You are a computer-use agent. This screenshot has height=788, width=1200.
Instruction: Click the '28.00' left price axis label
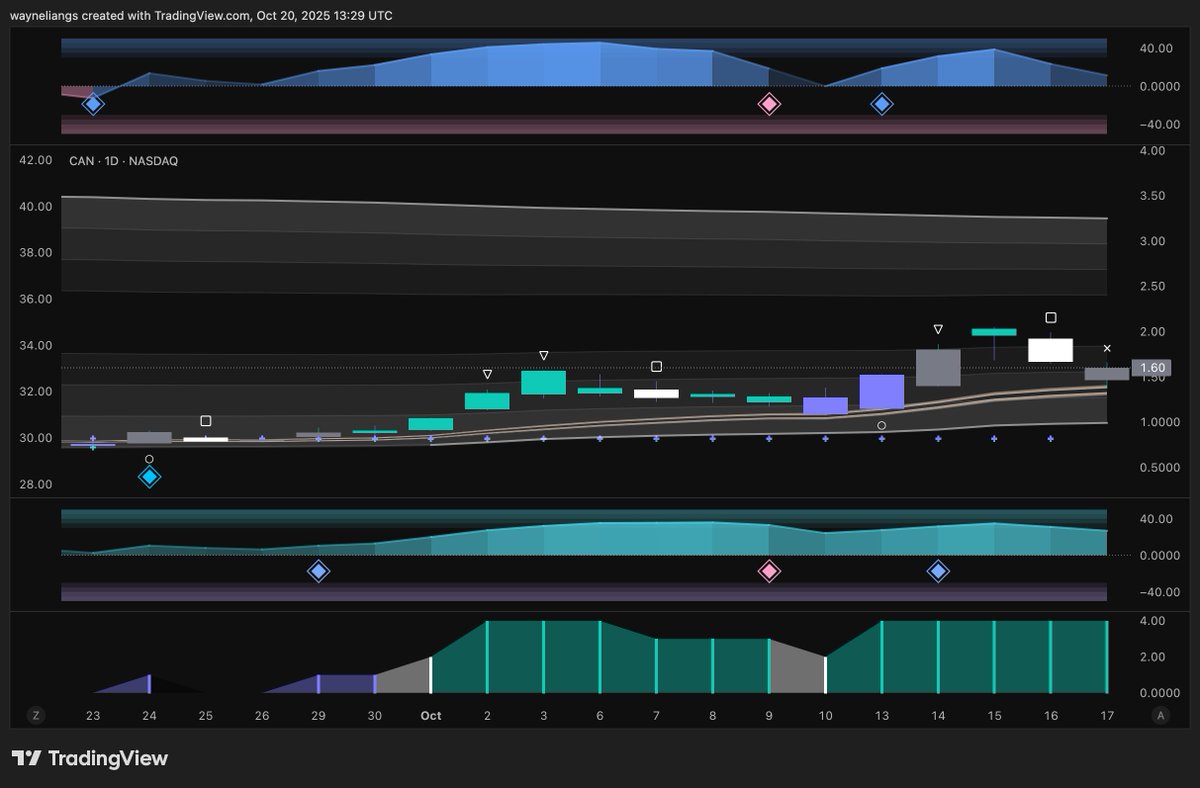(35, 485)
